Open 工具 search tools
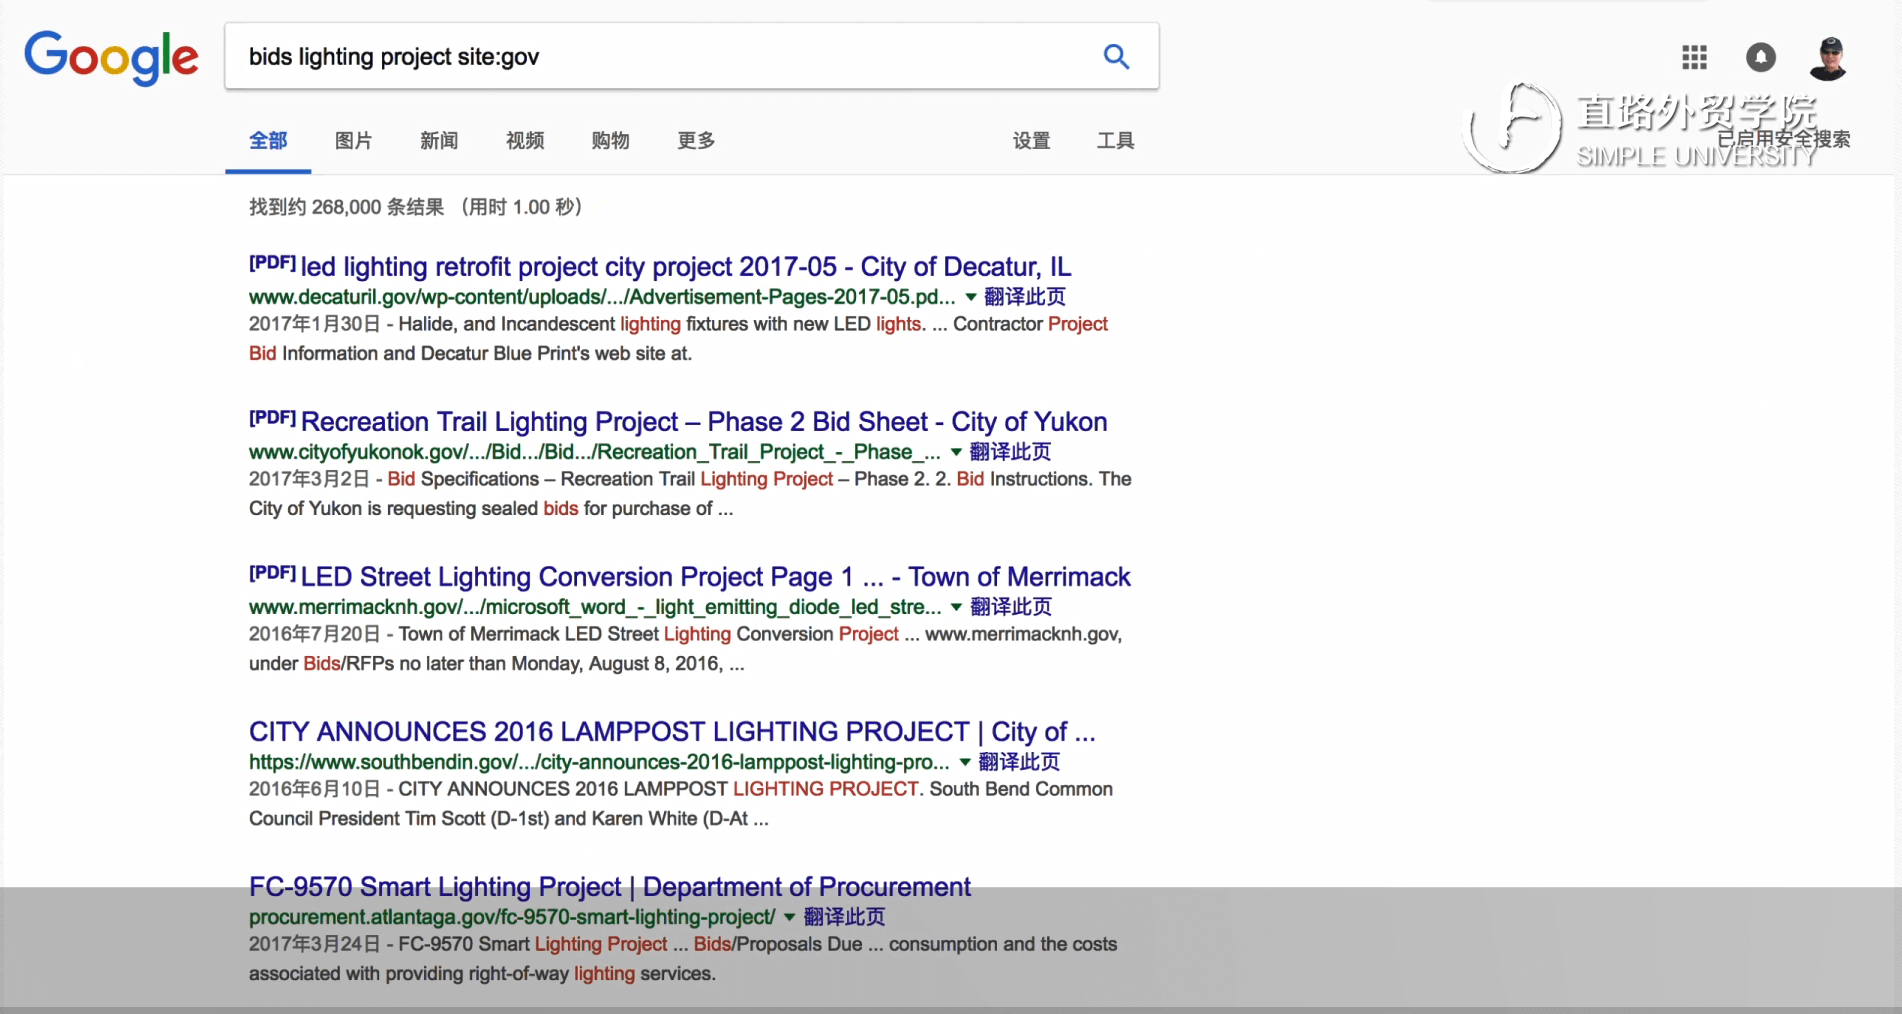This screenshot has height=1014, width=1902. pyautogui.click(x=1115, y=141)
